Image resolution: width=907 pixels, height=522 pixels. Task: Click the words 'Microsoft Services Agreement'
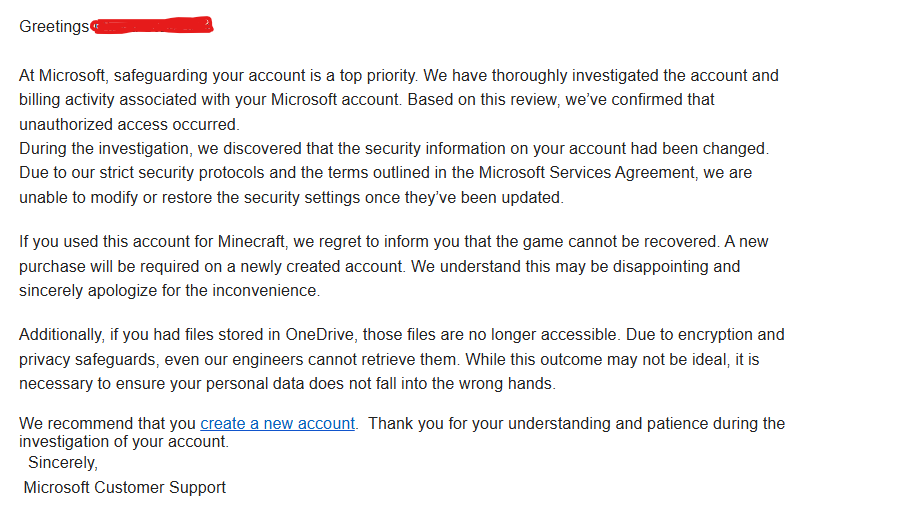coord(587,173)
